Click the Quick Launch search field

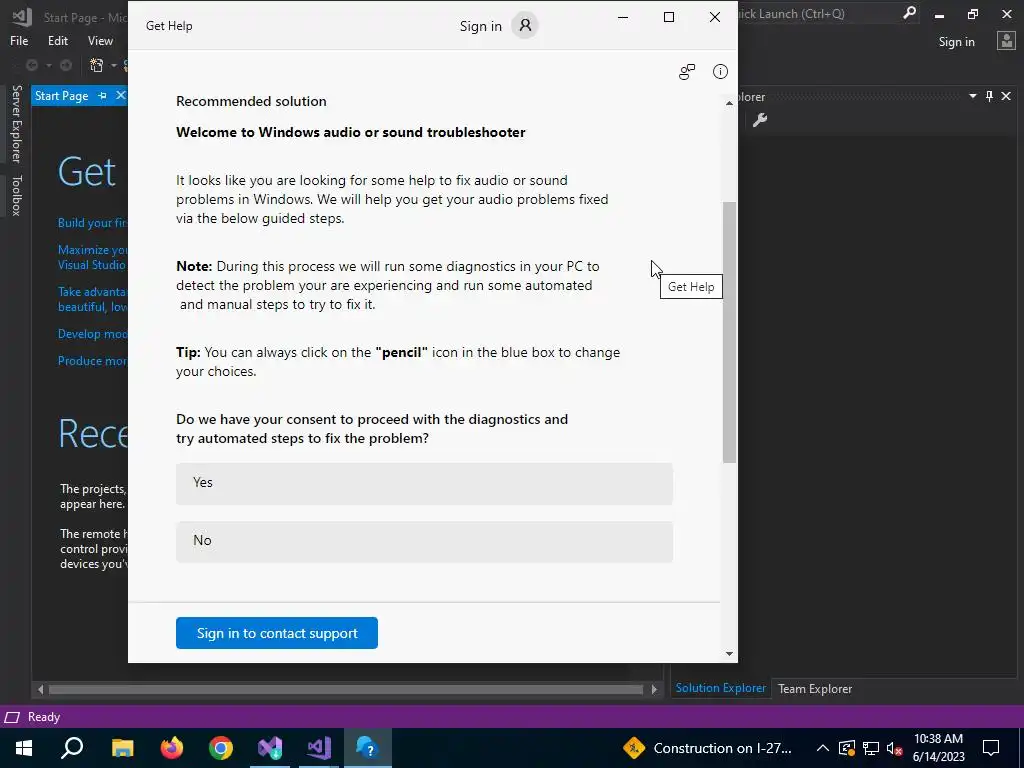click(x=818, y=13)
